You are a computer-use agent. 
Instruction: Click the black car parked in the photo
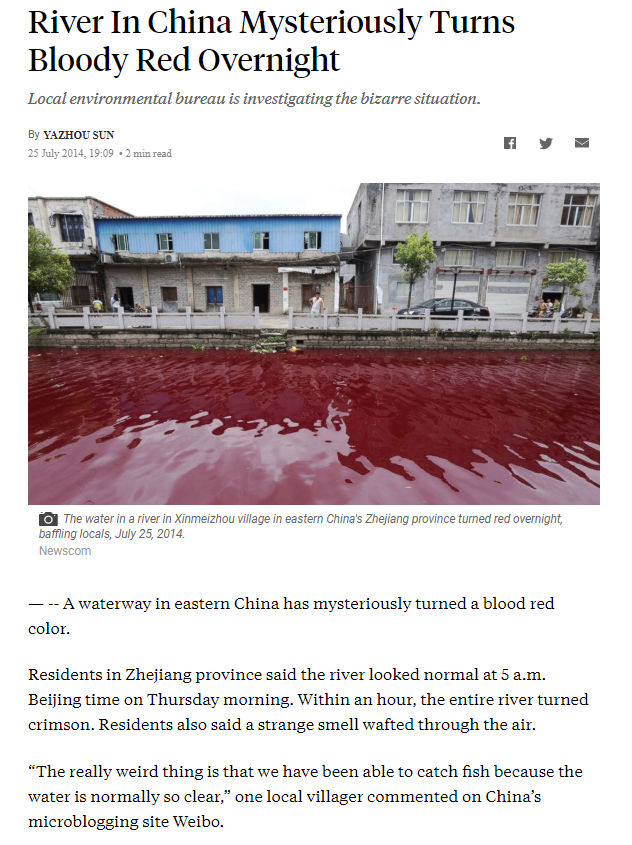click(443, 308)
